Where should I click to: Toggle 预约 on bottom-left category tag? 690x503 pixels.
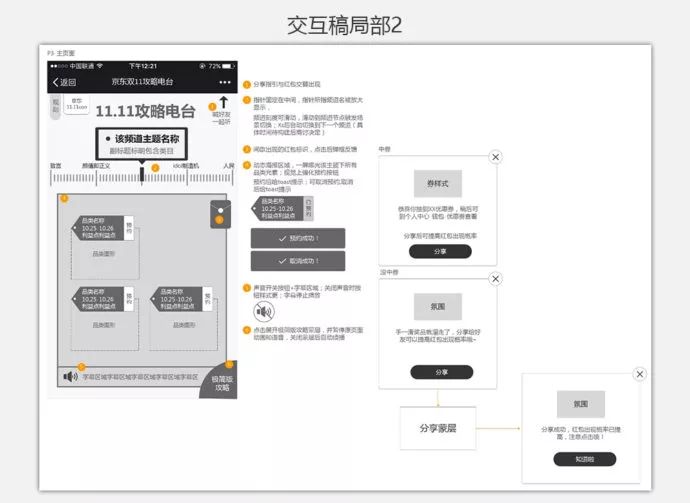click(128, 299)
